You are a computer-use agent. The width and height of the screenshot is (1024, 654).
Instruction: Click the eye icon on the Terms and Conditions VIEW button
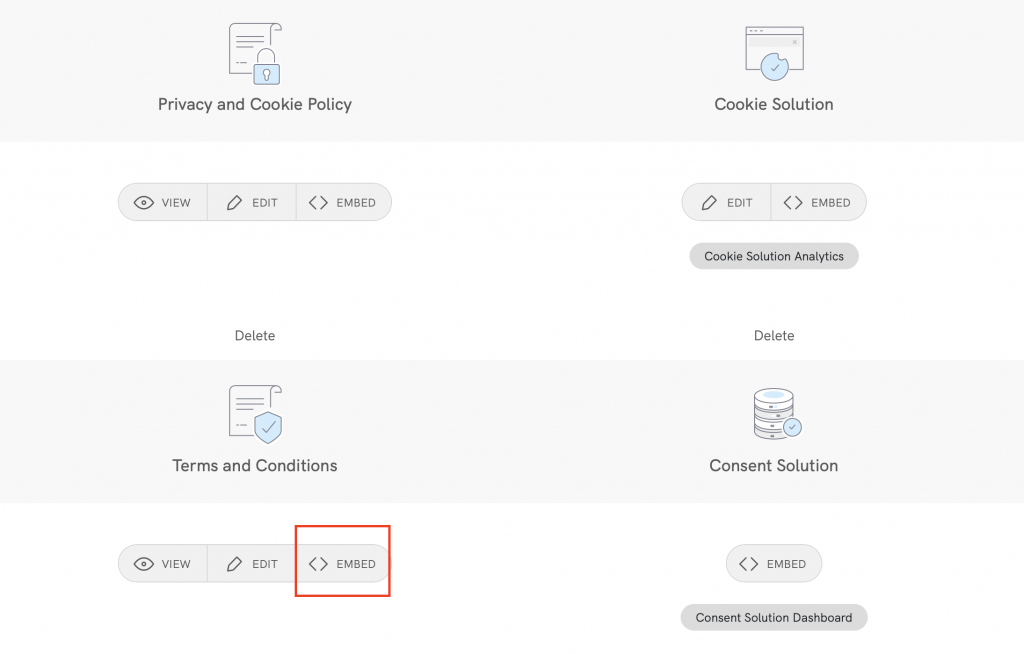143,563
